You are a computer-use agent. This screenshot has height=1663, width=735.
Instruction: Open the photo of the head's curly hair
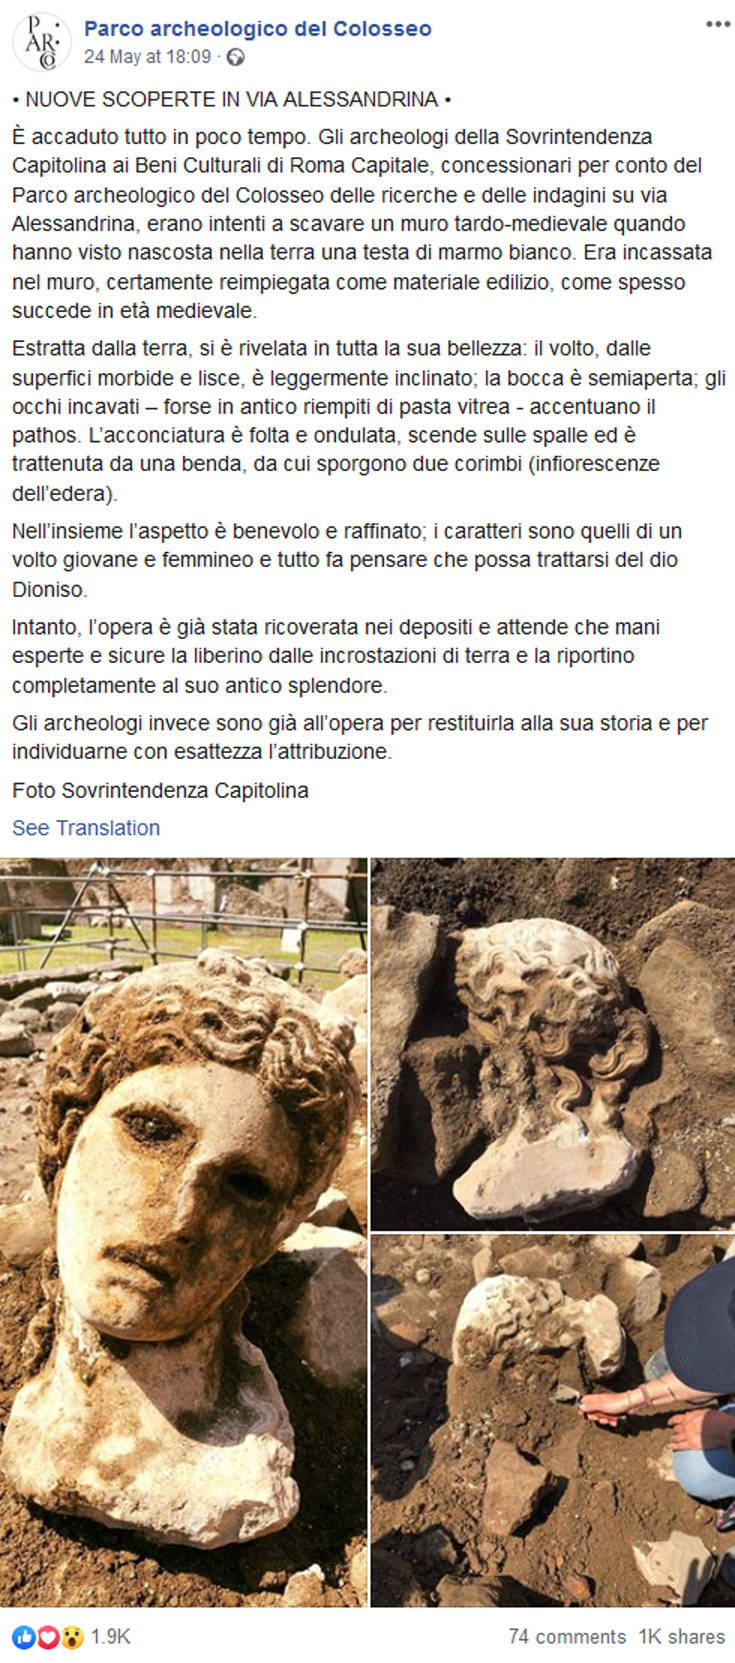click(553, 1043)
